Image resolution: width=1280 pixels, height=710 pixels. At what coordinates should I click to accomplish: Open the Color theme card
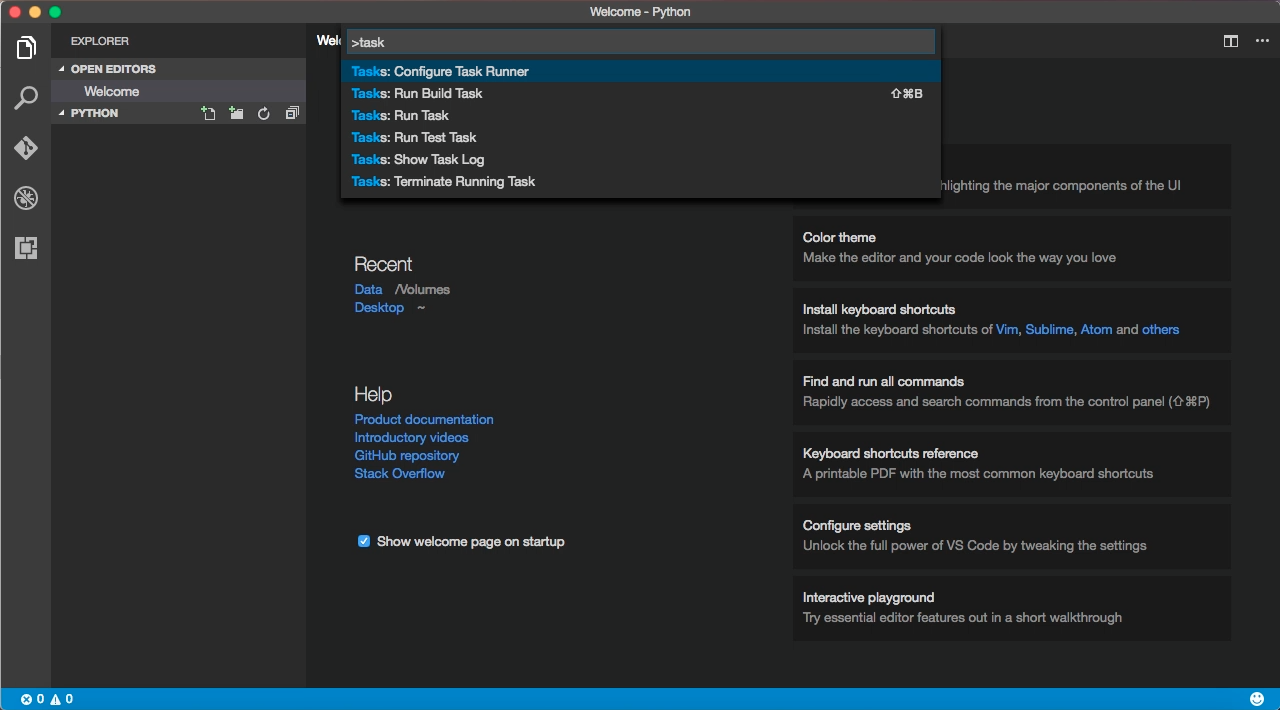[1012, 248]
